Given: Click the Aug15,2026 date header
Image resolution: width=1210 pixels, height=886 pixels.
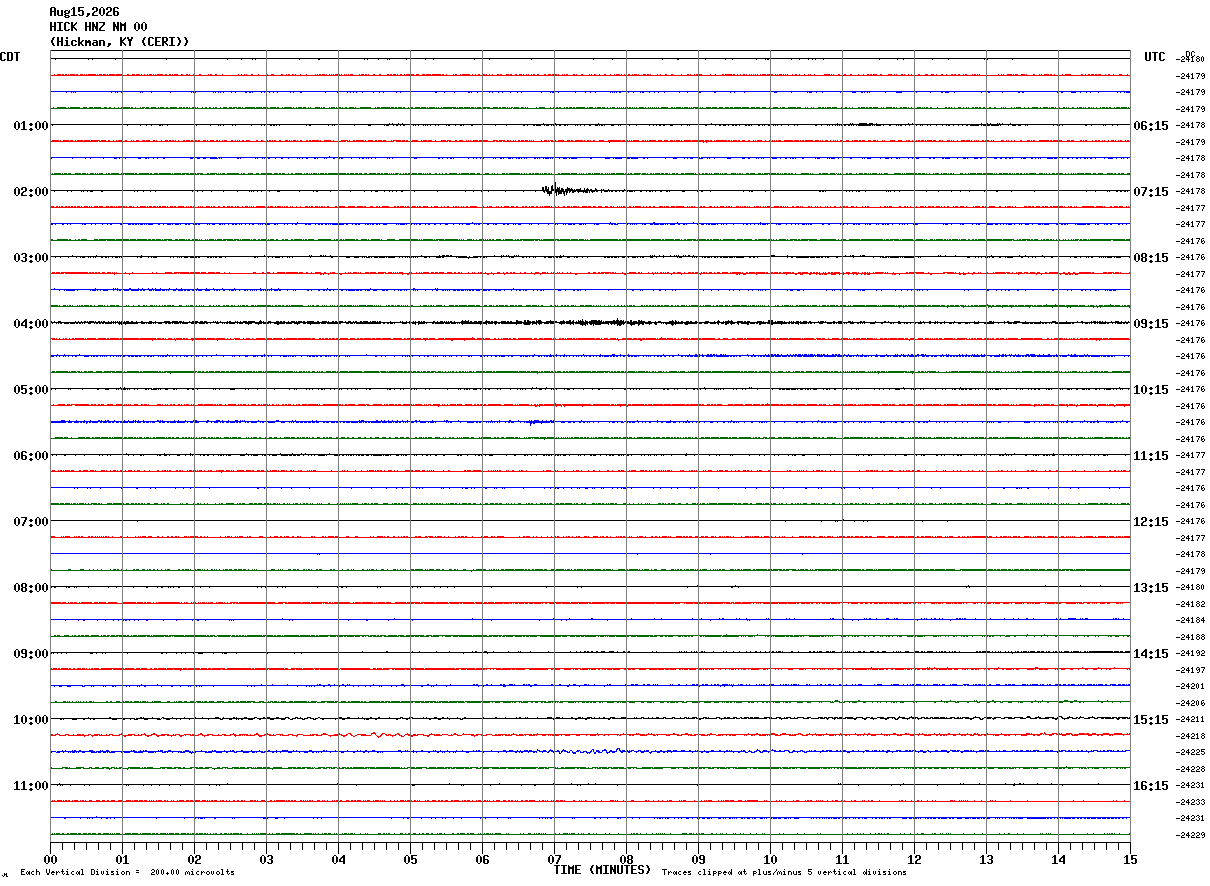Looking at the screenshot, I should (84, 12).
